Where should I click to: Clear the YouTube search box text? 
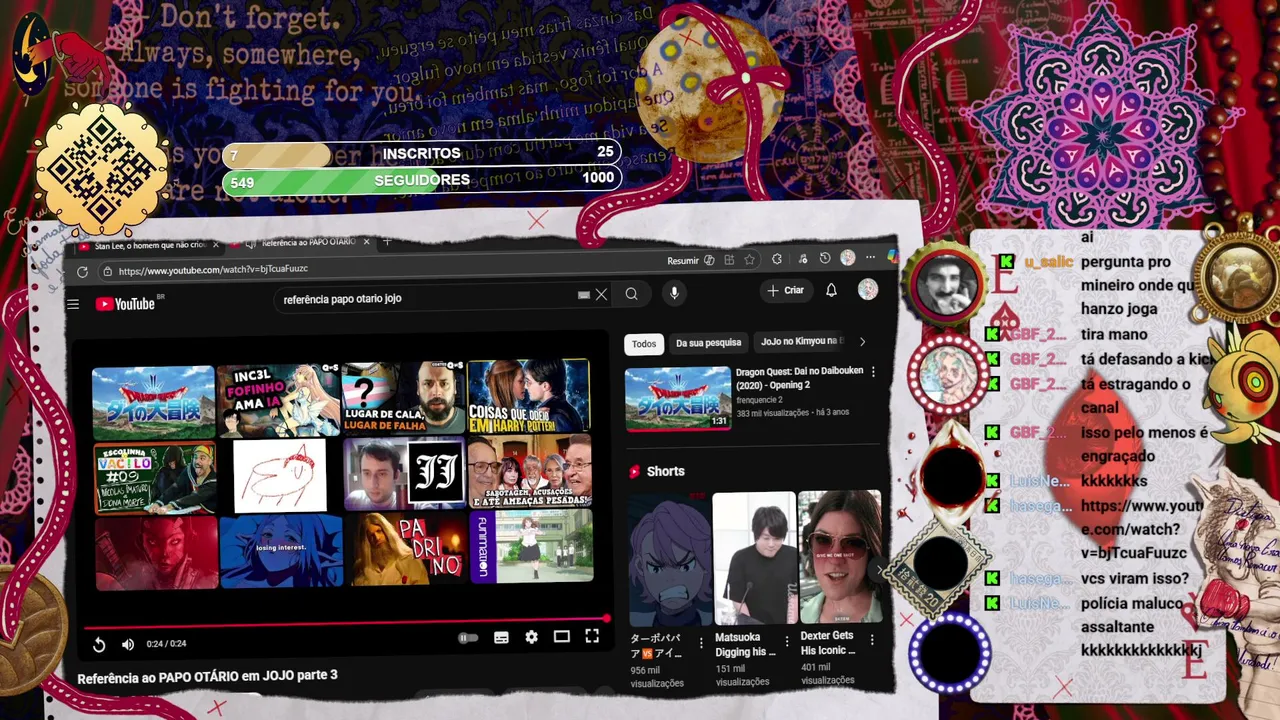point(601,294)
